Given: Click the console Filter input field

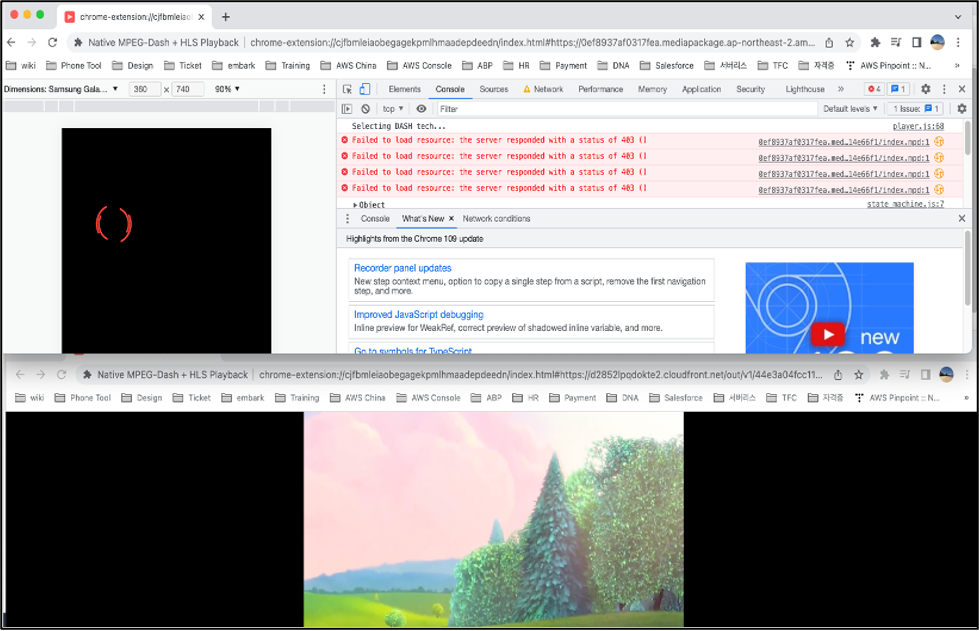Looking at the screenshot, I should pyautogui.click(x=627, y=109).
